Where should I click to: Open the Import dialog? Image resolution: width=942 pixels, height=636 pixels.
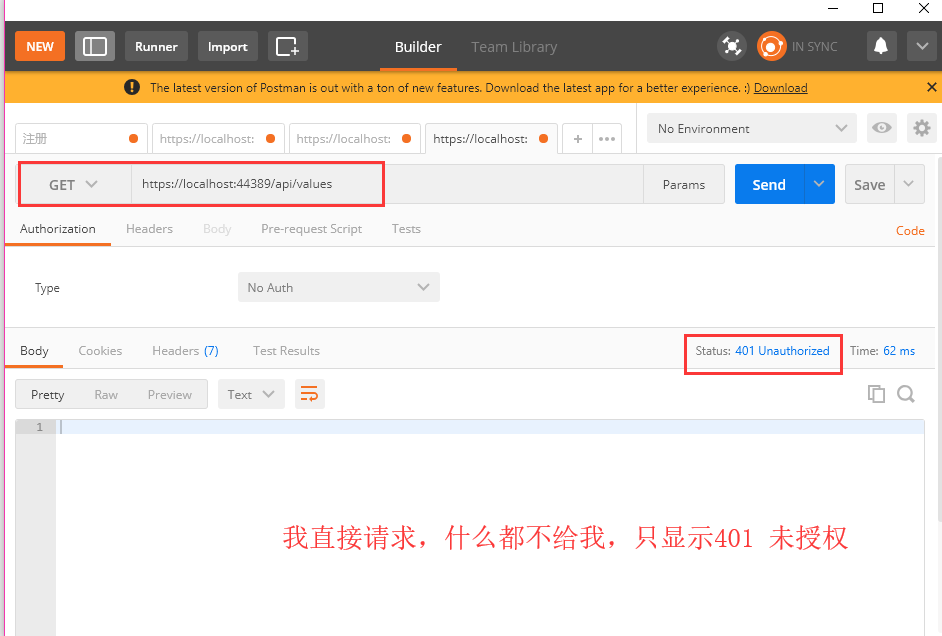click(228, 47)
